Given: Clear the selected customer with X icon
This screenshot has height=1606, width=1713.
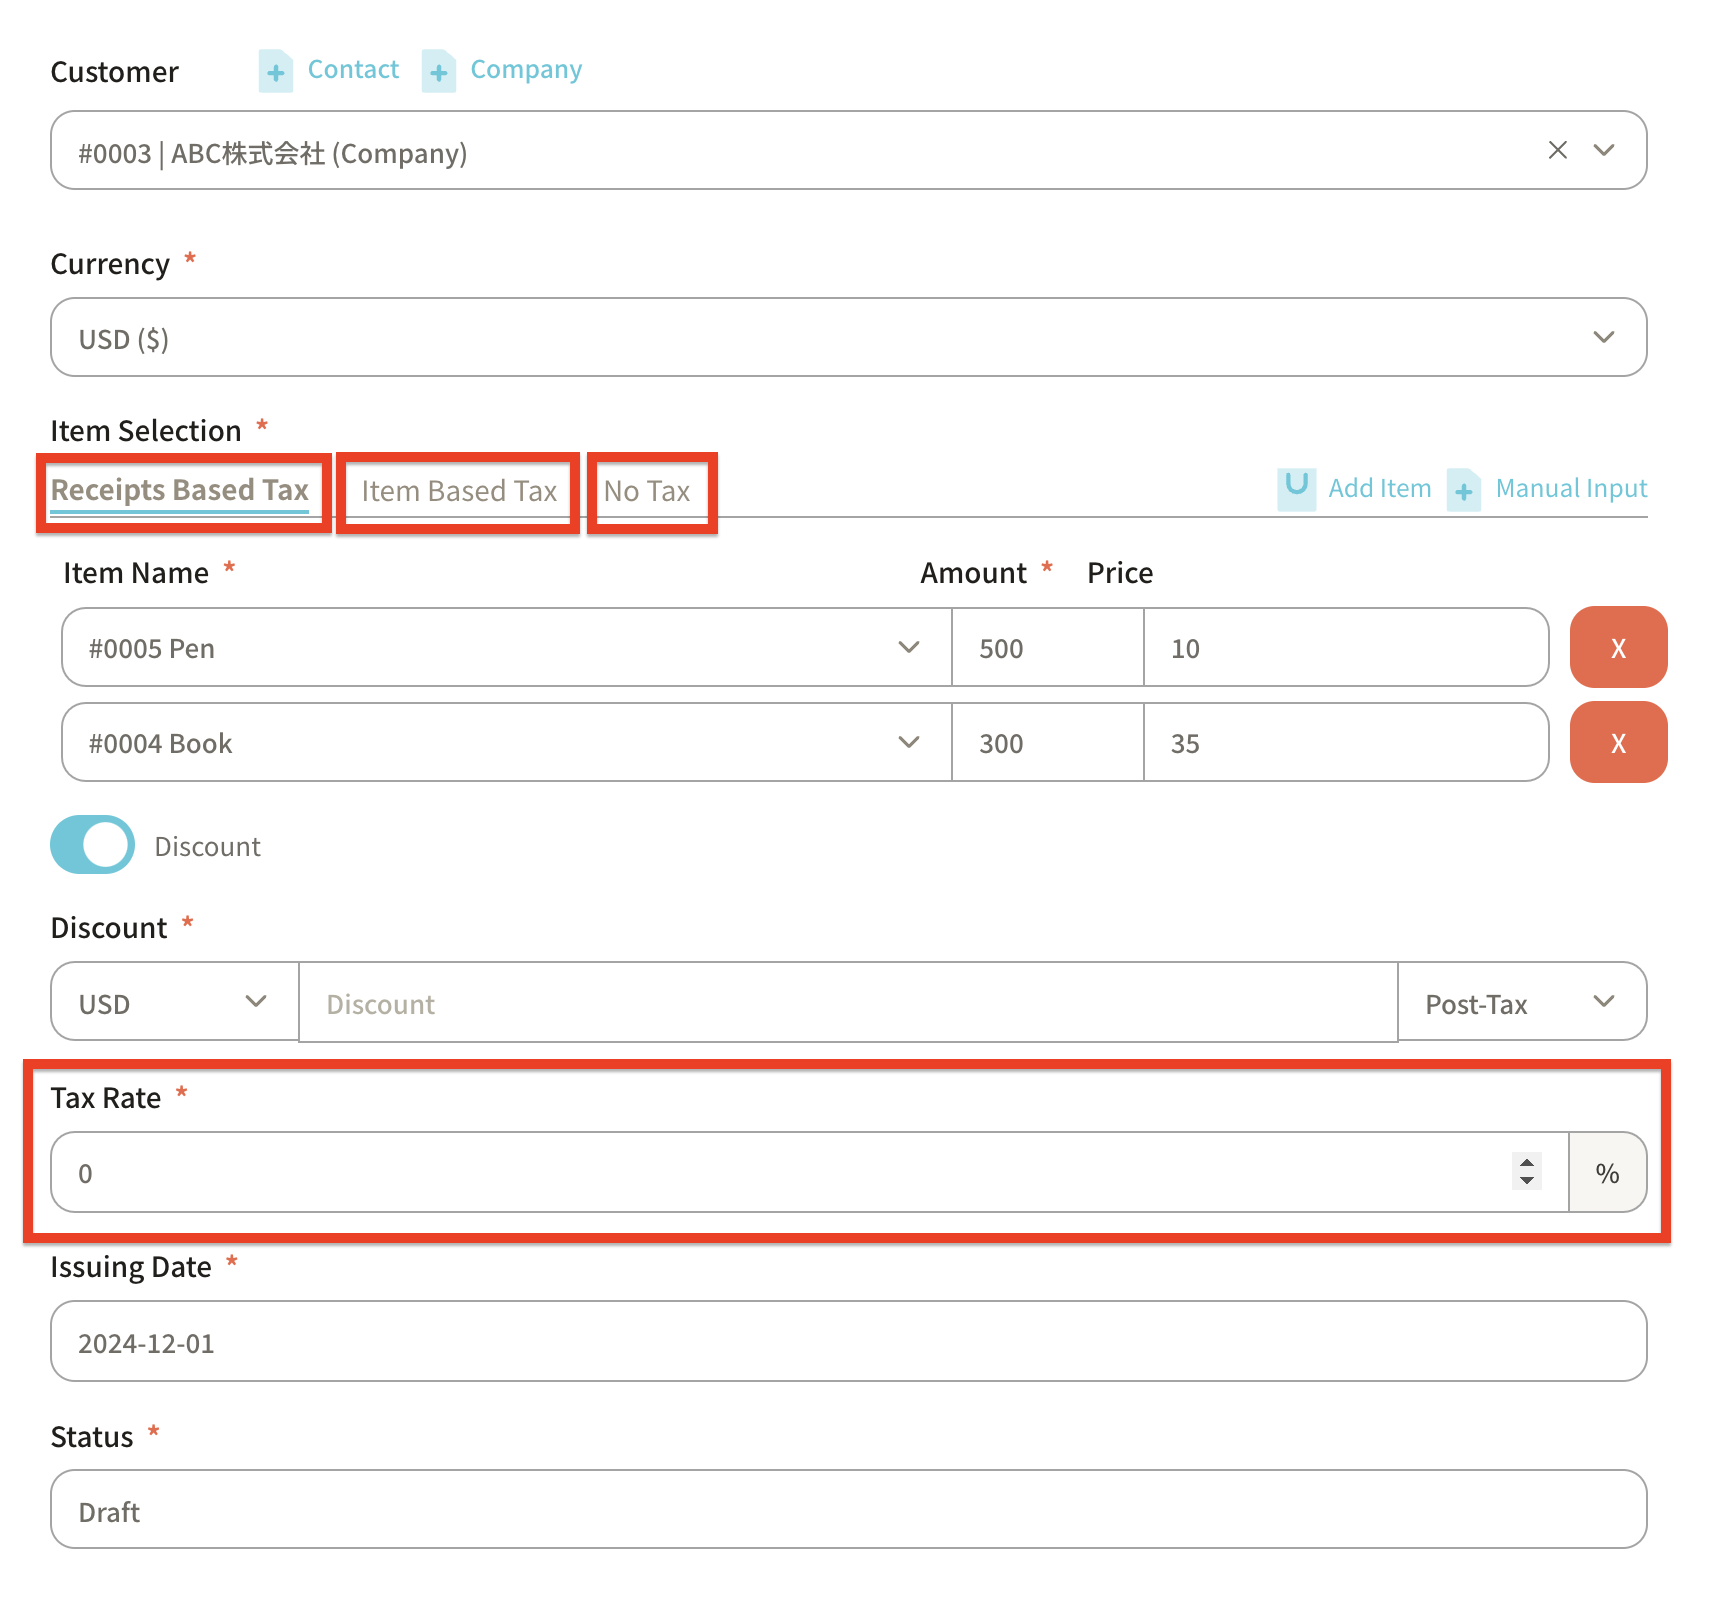Looking at the screenshot, I should [1557, 150].
